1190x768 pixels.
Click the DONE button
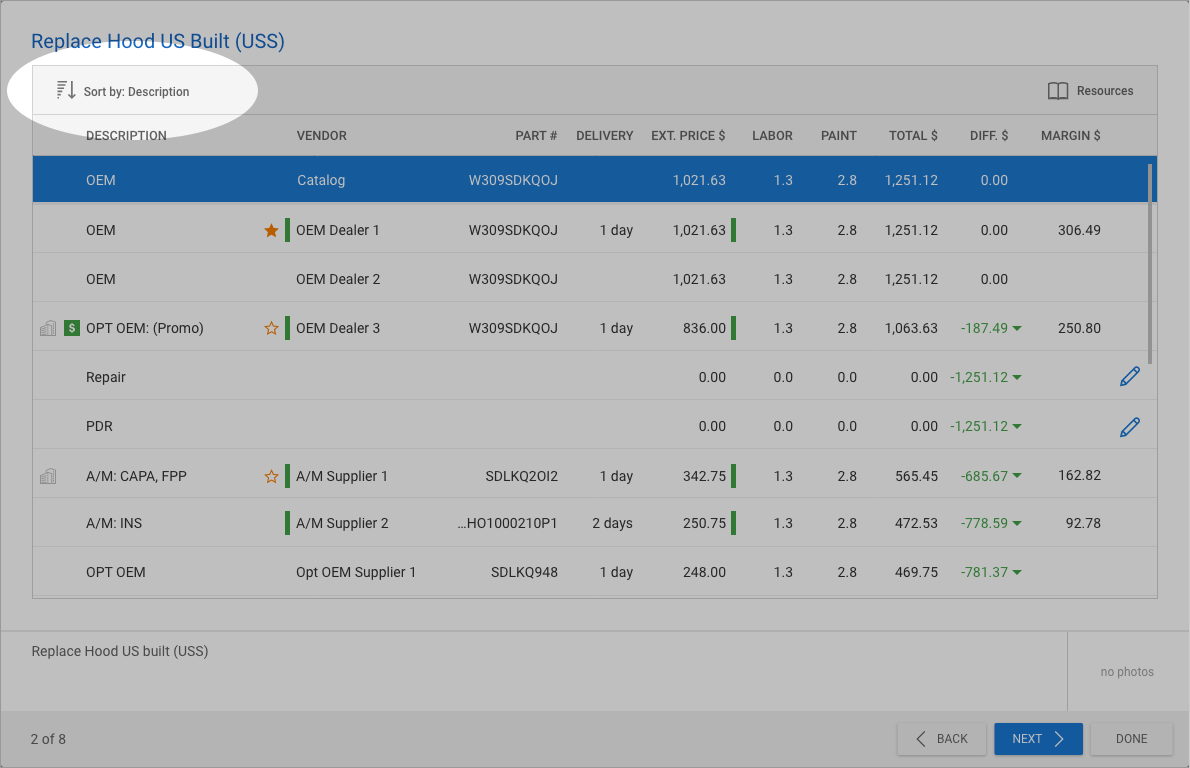pyautogui.click(x=1131, y=739)
